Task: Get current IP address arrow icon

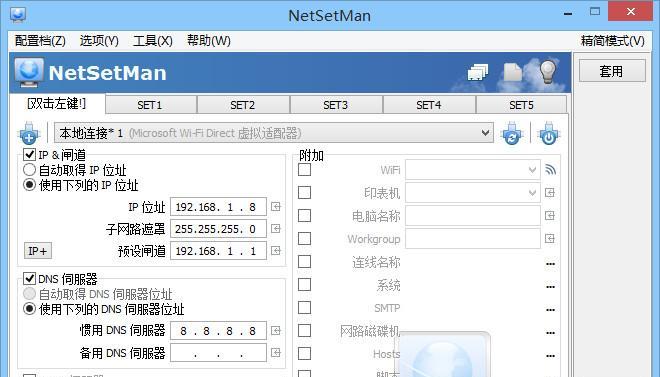Action: (x=276, y=207)
